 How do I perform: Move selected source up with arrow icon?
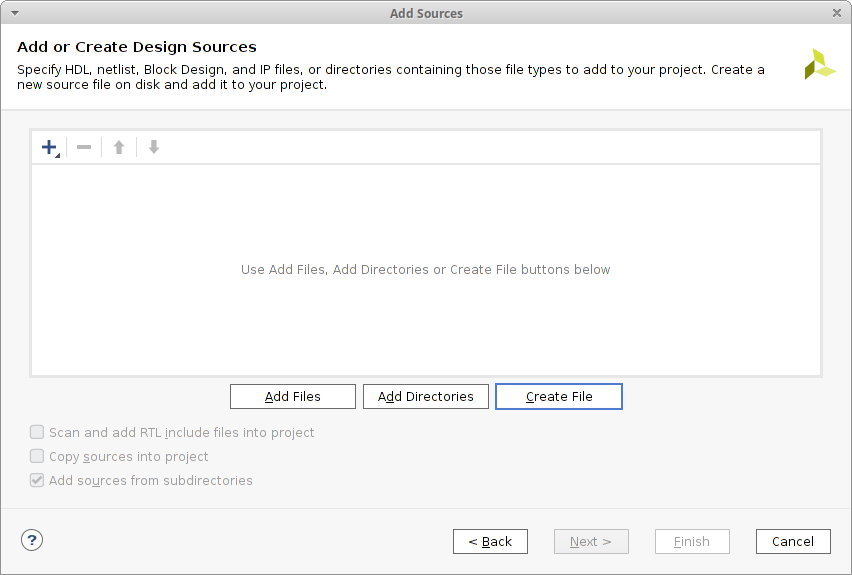tap(119, 147)
